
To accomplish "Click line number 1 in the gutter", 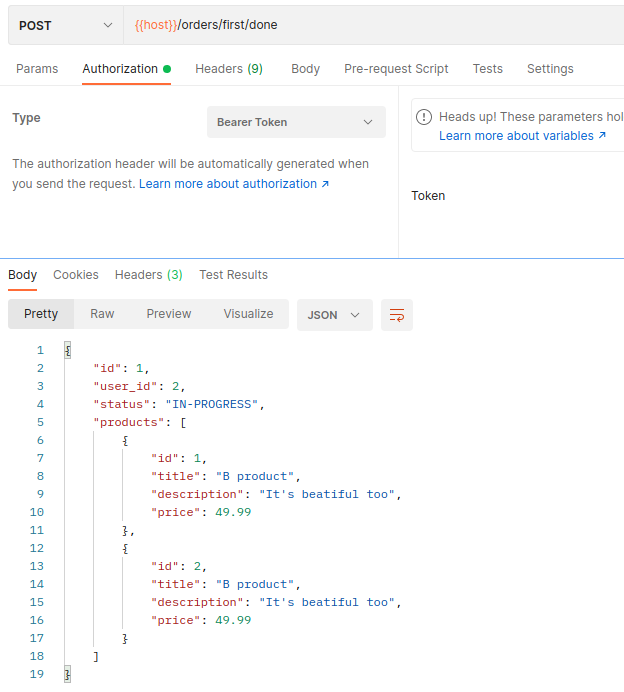I will 40,350.
